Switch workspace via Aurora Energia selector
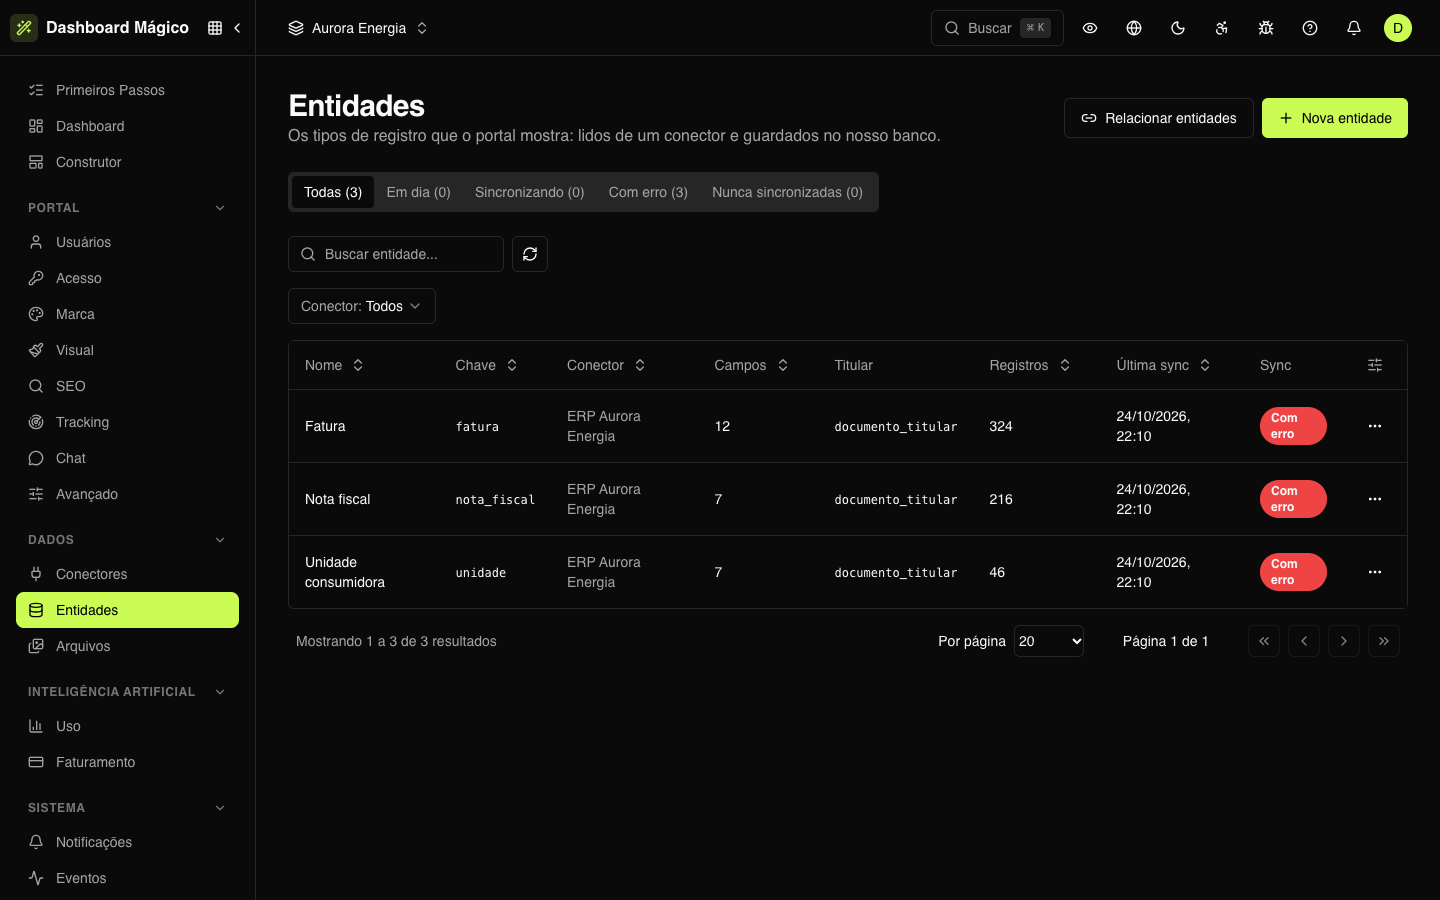The height and width of the screenshot is (900, 1440). pyautogui.click(x=358, y=28)
